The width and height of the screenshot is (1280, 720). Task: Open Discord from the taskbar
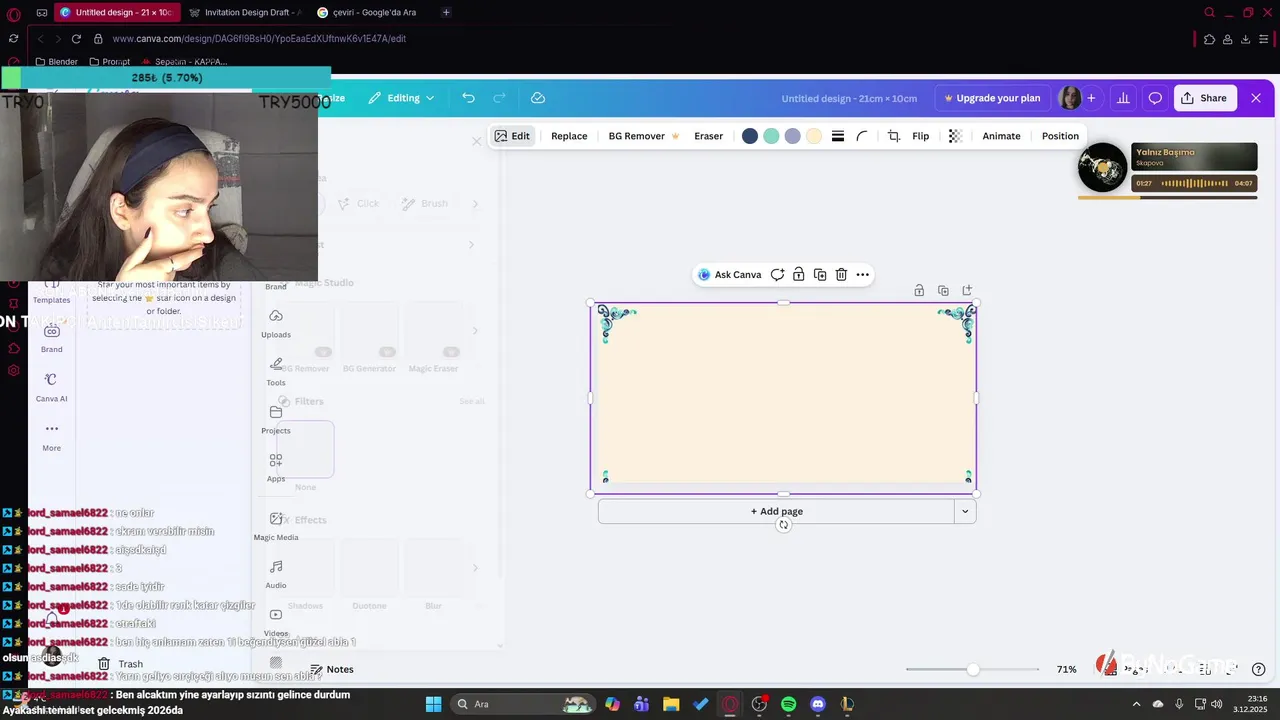click(818, 704)
